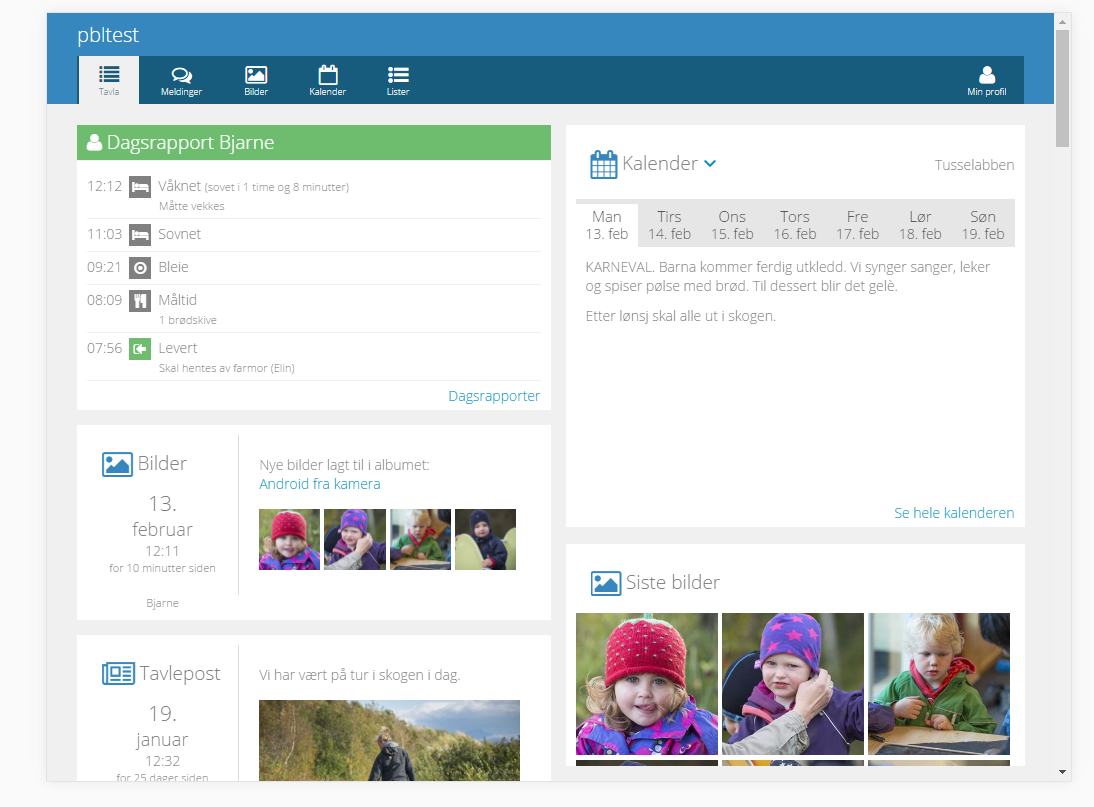Click the calendar icon beside Kalender heading
1094x807 pixels.
click(x=604, y=165)
